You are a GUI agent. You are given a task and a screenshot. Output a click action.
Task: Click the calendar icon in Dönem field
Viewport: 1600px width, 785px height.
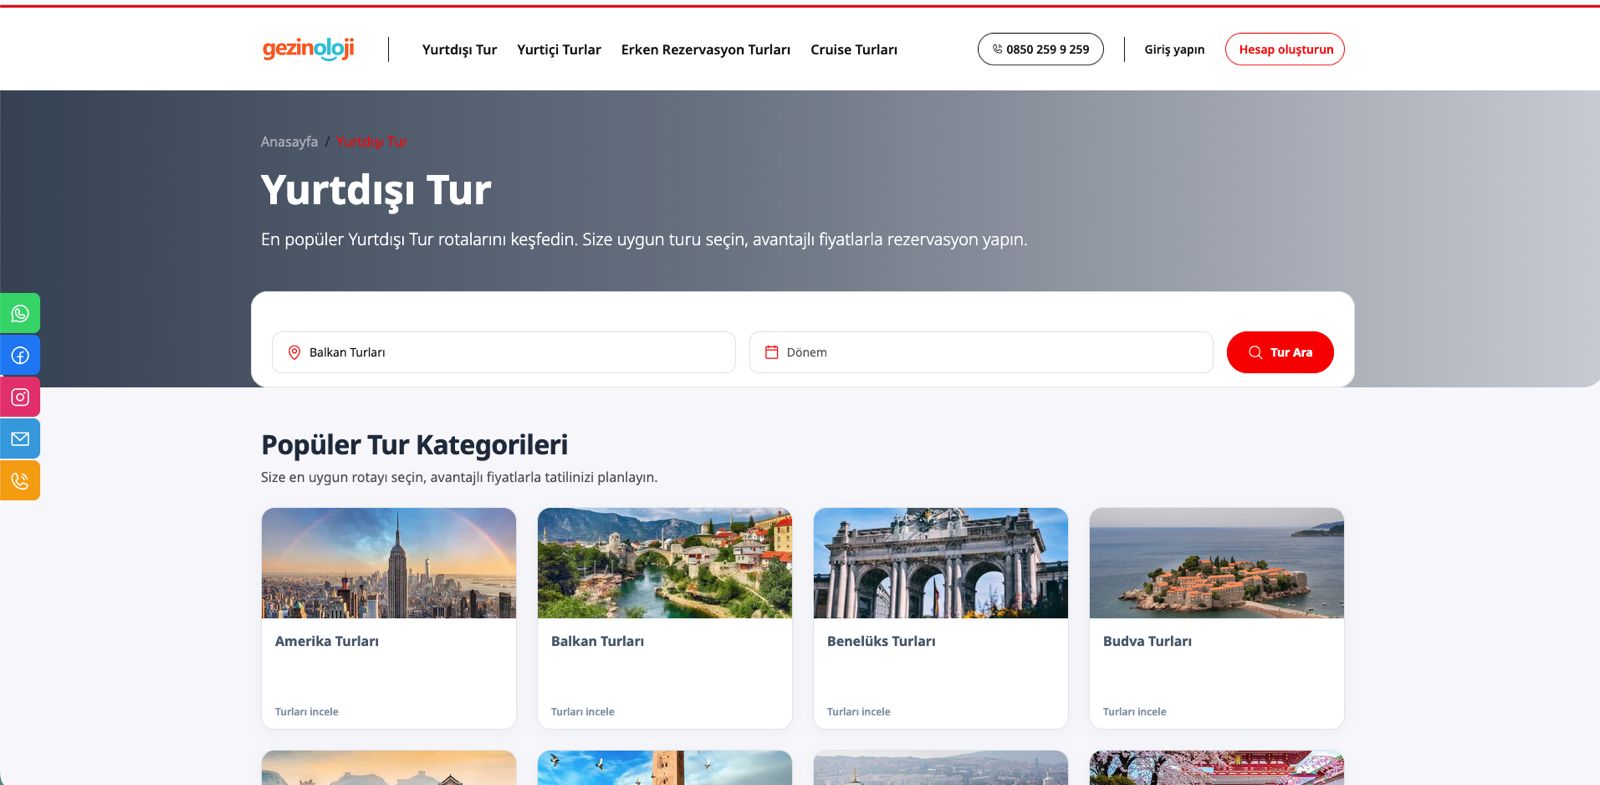pos(771,352)
